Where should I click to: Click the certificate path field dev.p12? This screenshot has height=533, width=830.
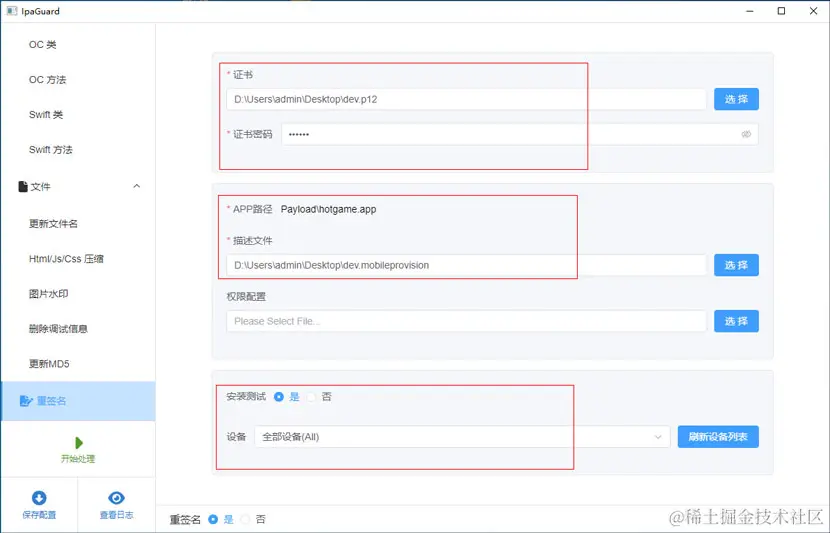click(x=466, y=100)
